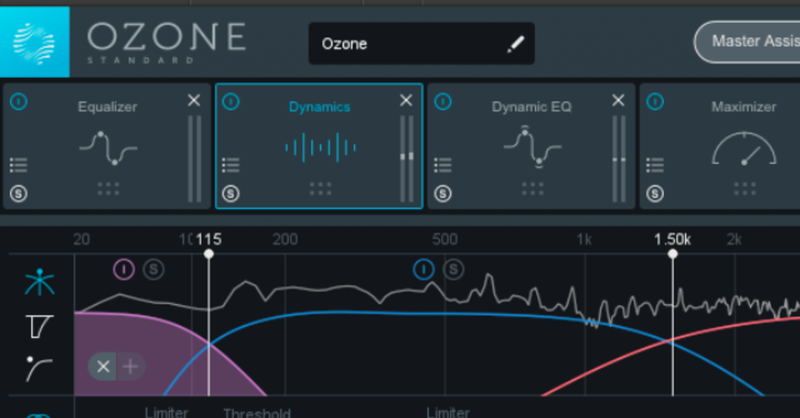Click the low band Threshold label

(257, 412)
